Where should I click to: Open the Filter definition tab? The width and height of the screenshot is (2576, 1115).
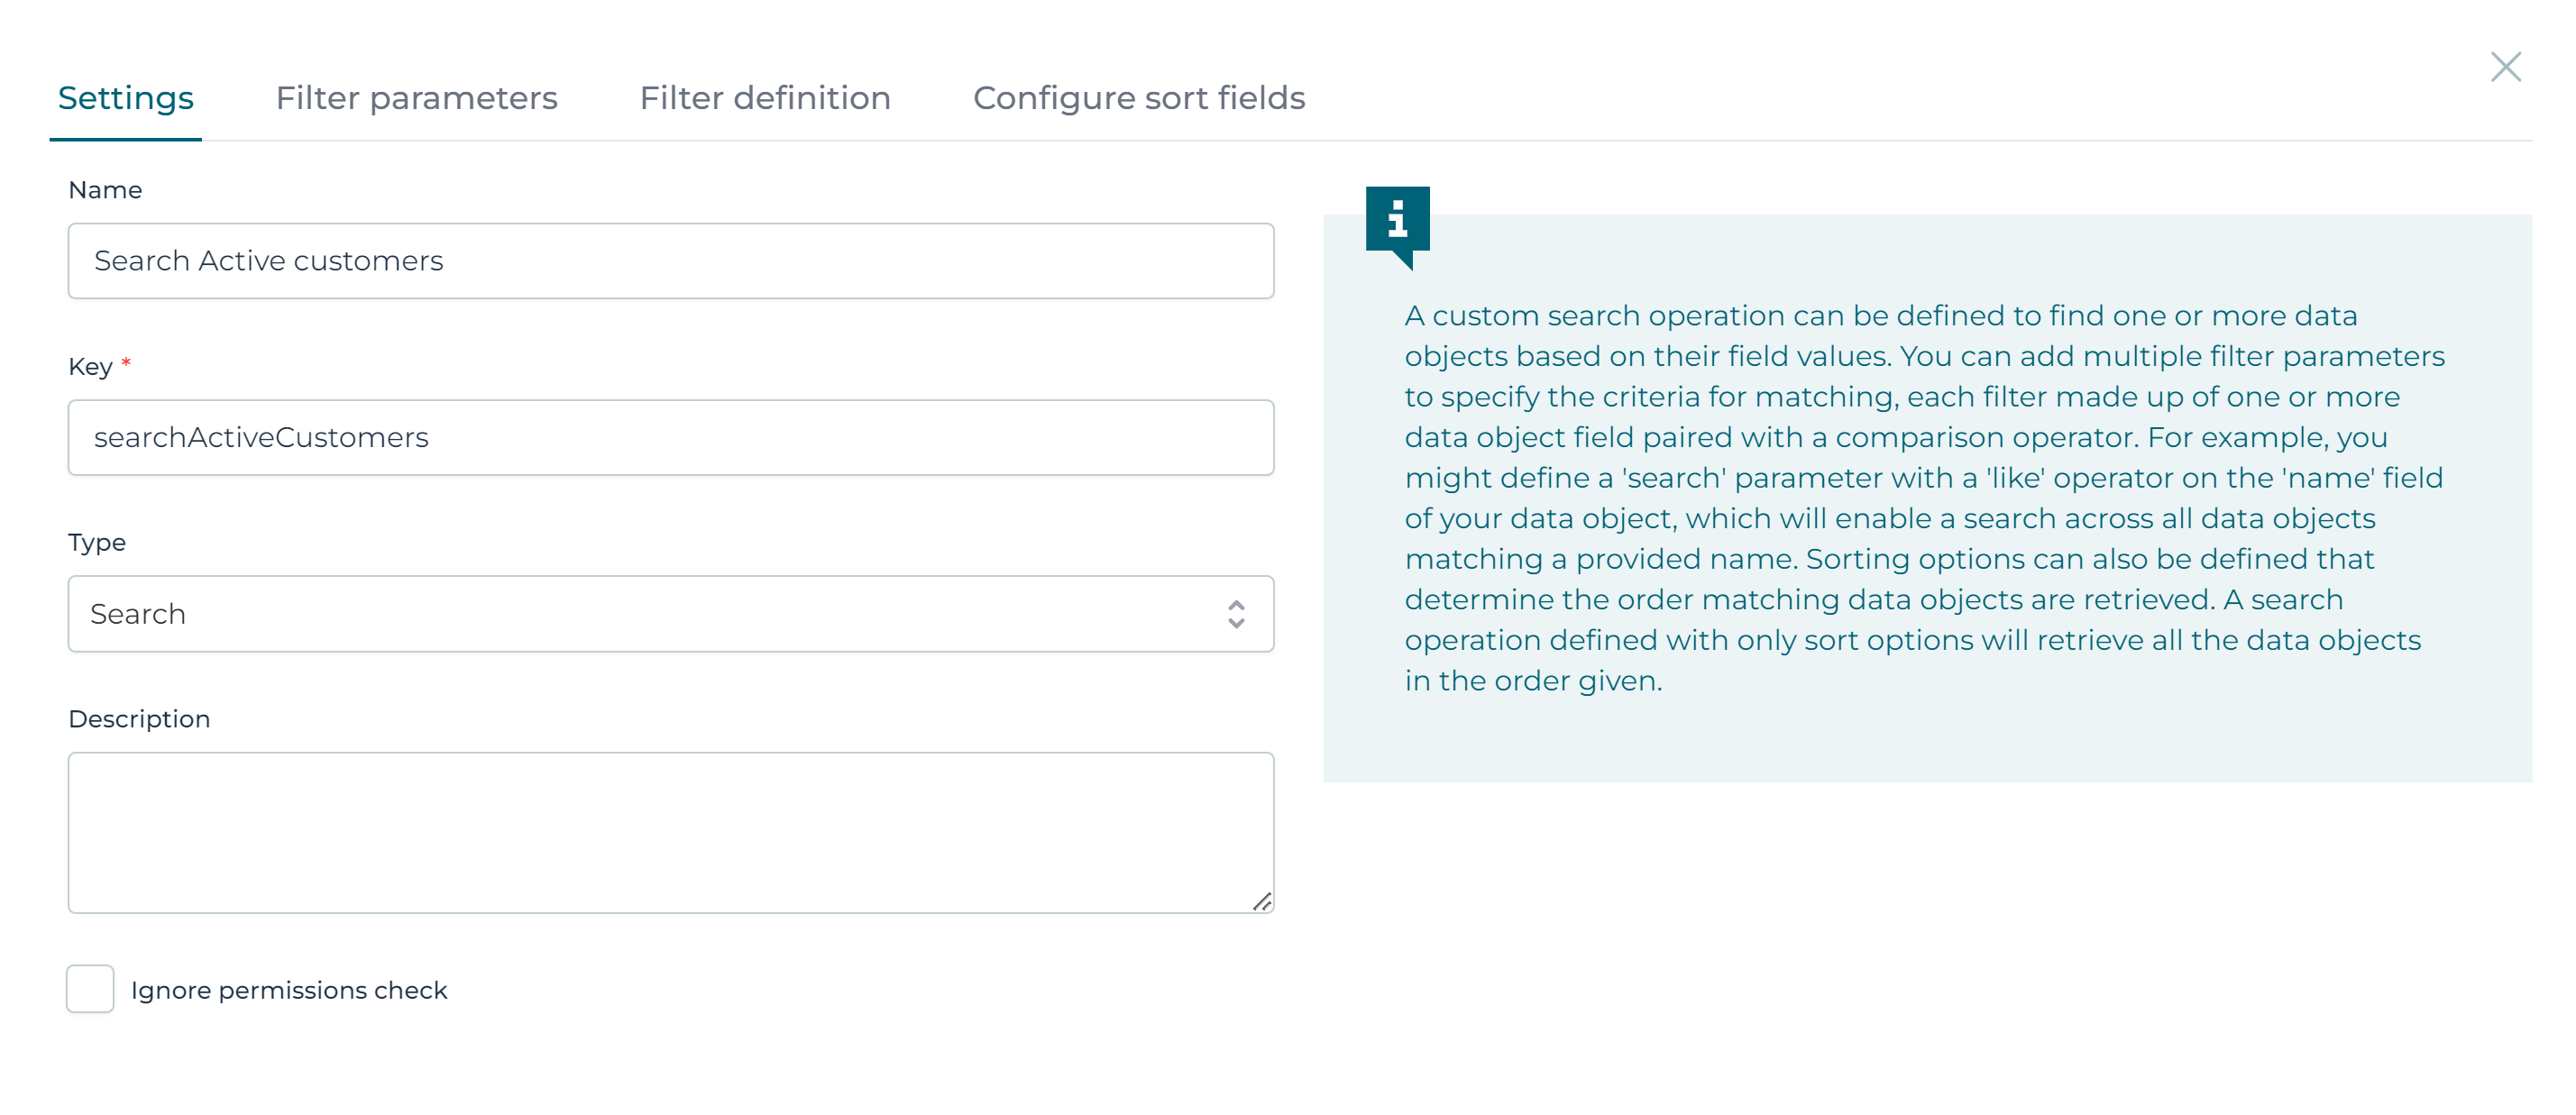(765, 97)
